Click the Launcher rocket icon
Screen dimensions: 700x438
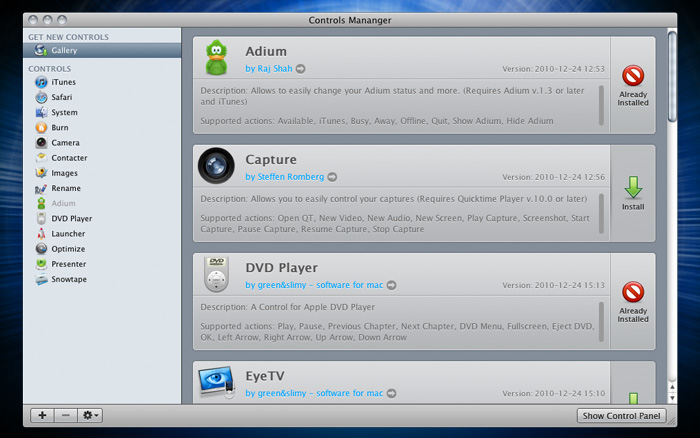tap(41, 234)
